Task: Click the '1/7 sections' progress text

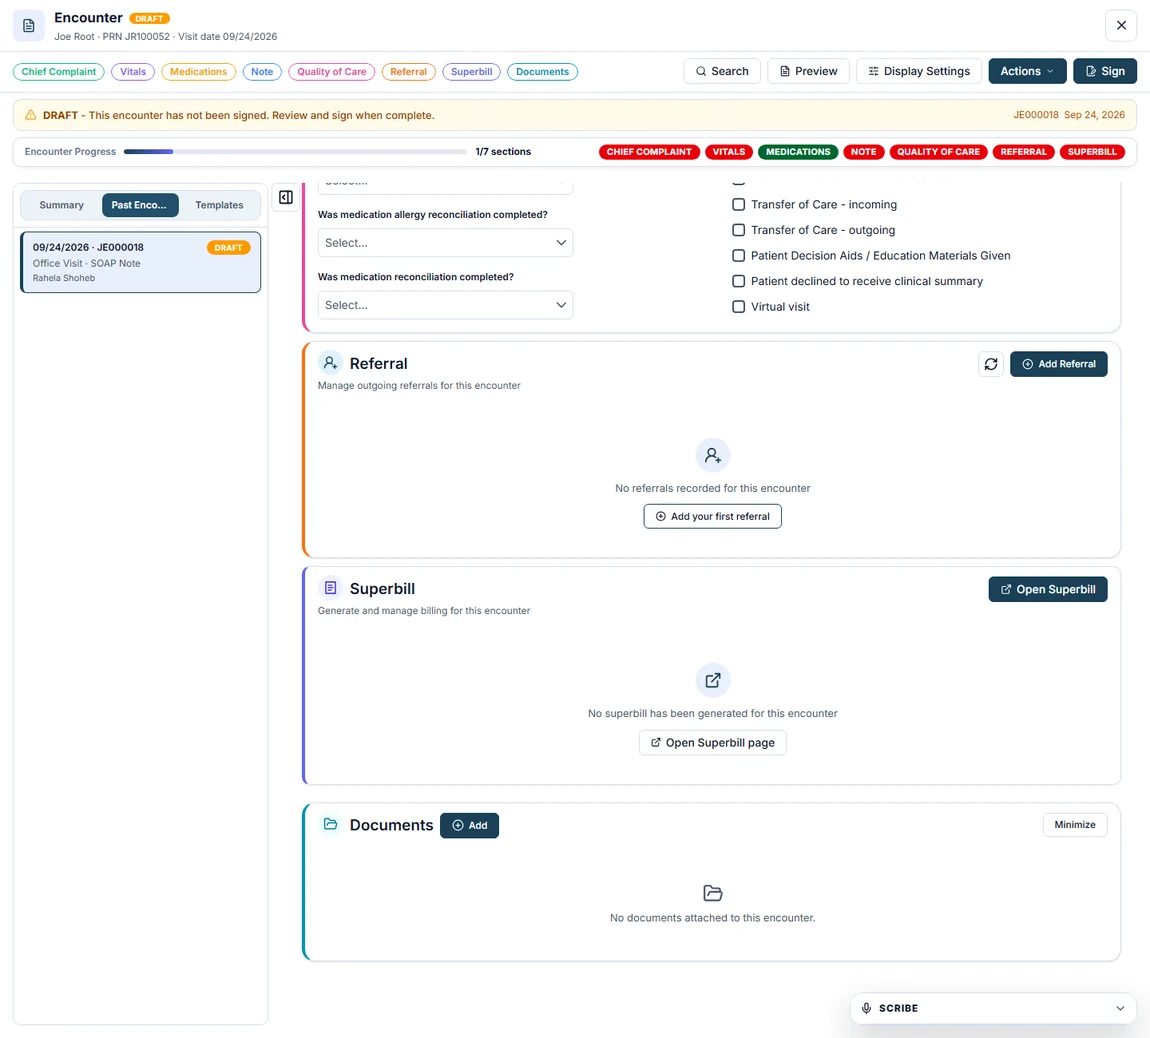Action: point(503,152)
